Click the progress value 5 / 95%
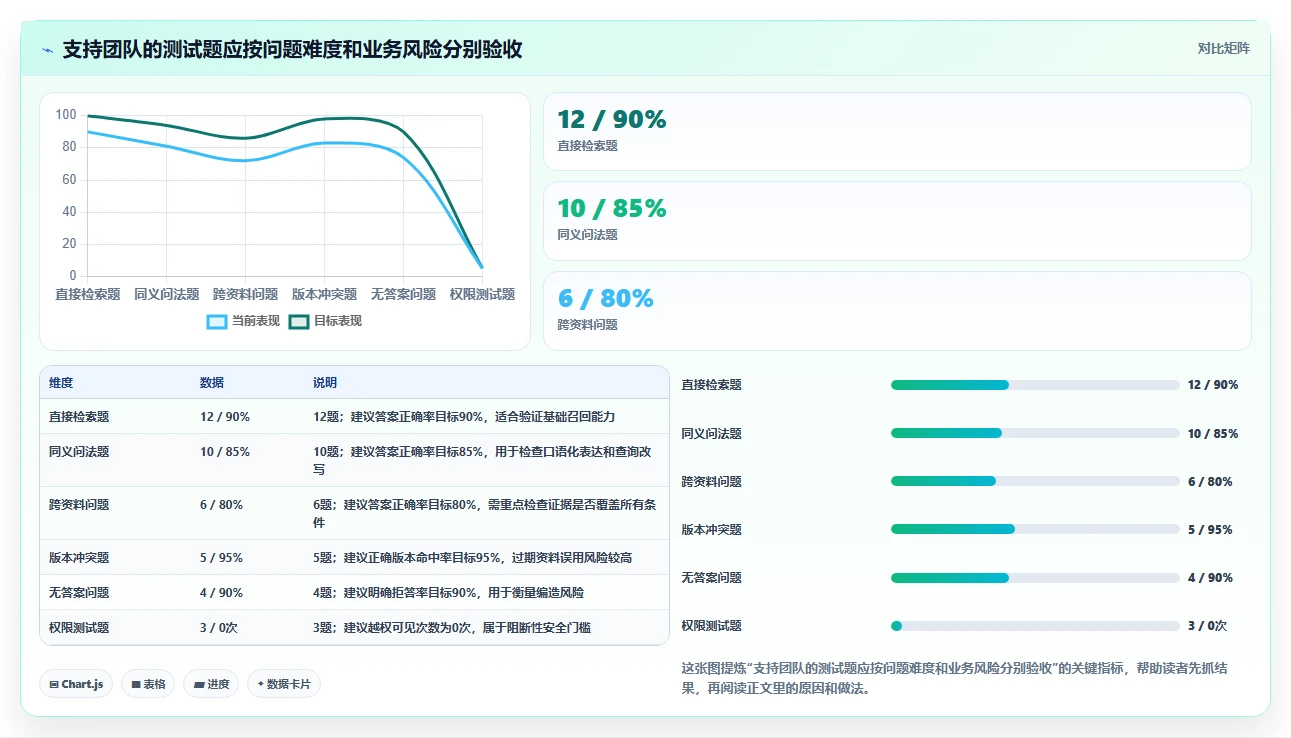 click(1210, 530)
